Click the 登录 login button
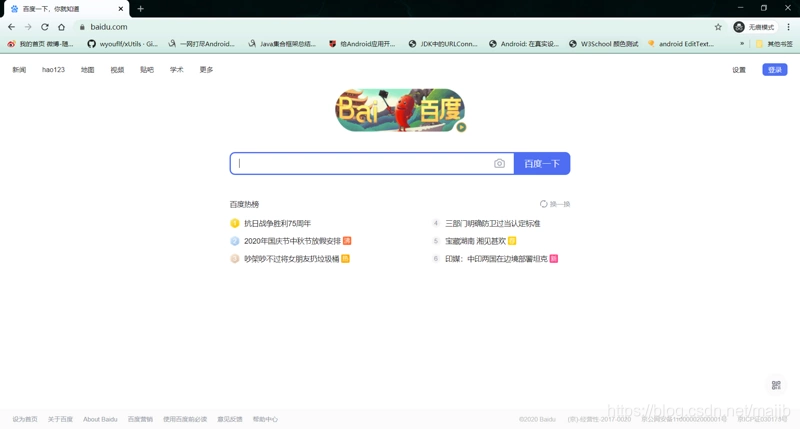This screenshot has width=800, height=429. click(774, 70)
